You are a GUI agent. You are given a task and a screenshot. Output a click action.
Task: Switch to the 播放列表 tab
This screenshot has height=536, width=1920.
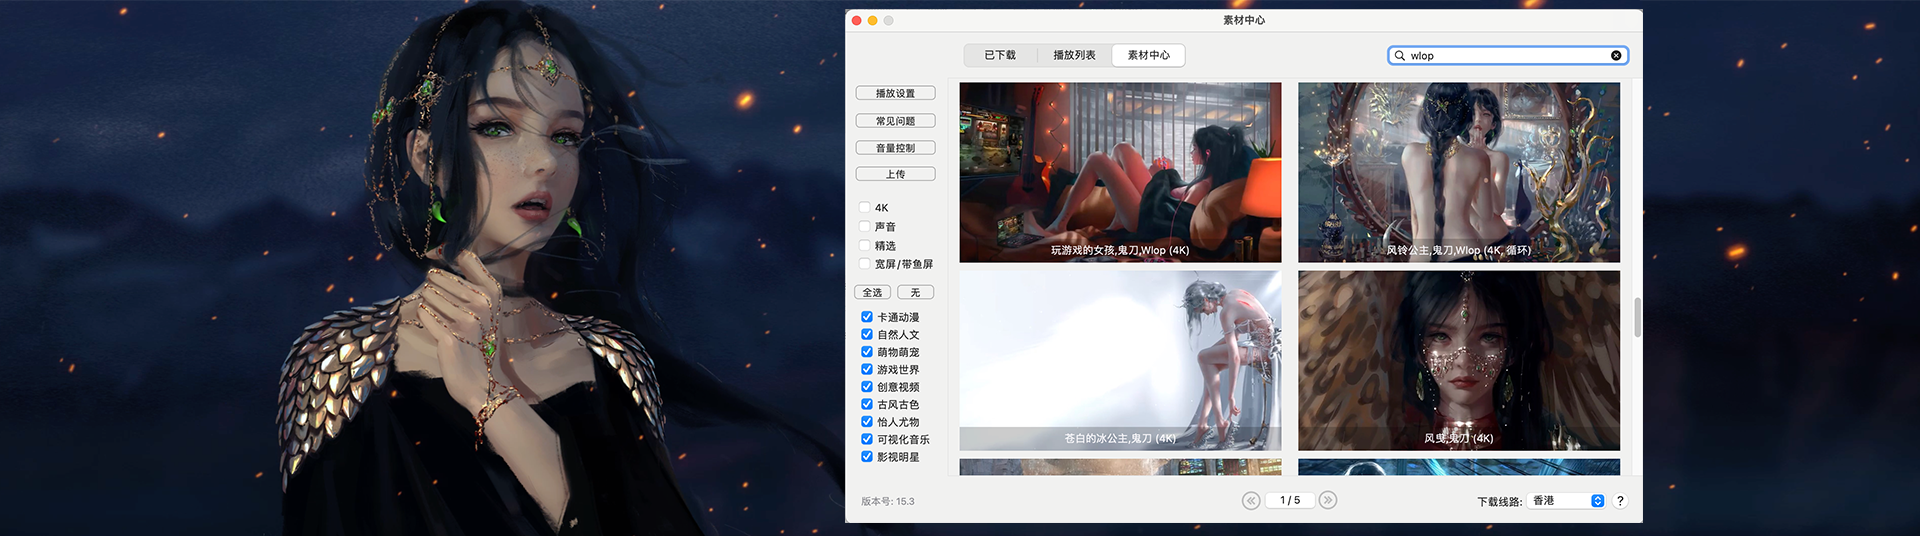click(x=1074, y=55)
